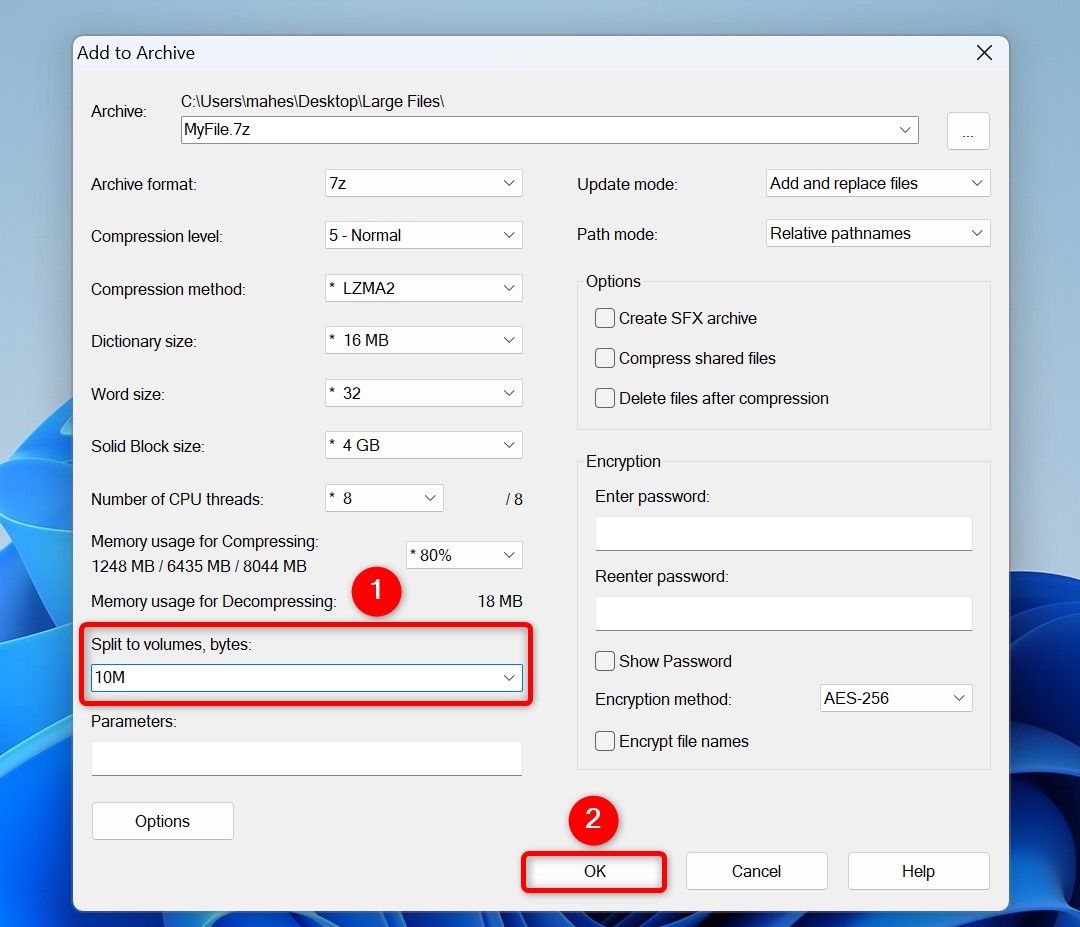
Task: Click the Options button
Action: coord(163,821)
